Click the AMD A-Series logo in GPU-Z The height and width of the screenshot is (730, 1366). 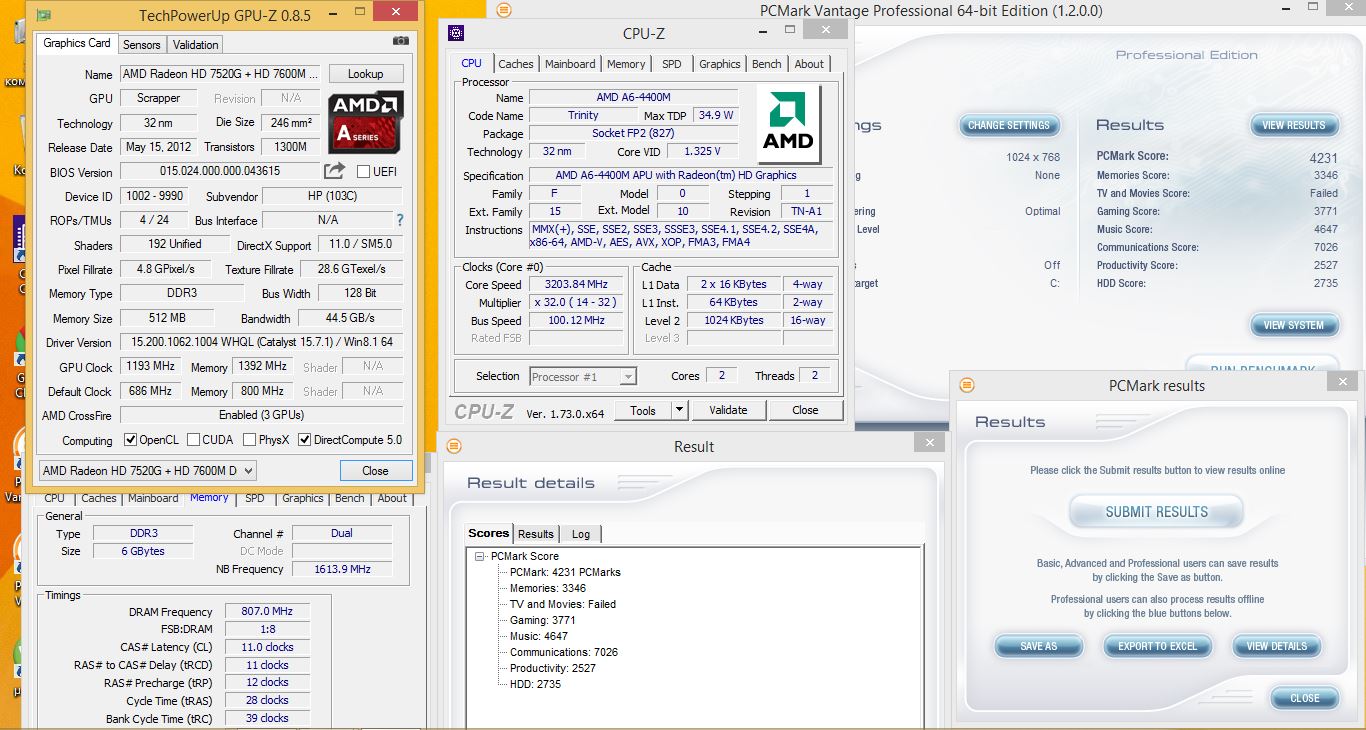[366, 122]
